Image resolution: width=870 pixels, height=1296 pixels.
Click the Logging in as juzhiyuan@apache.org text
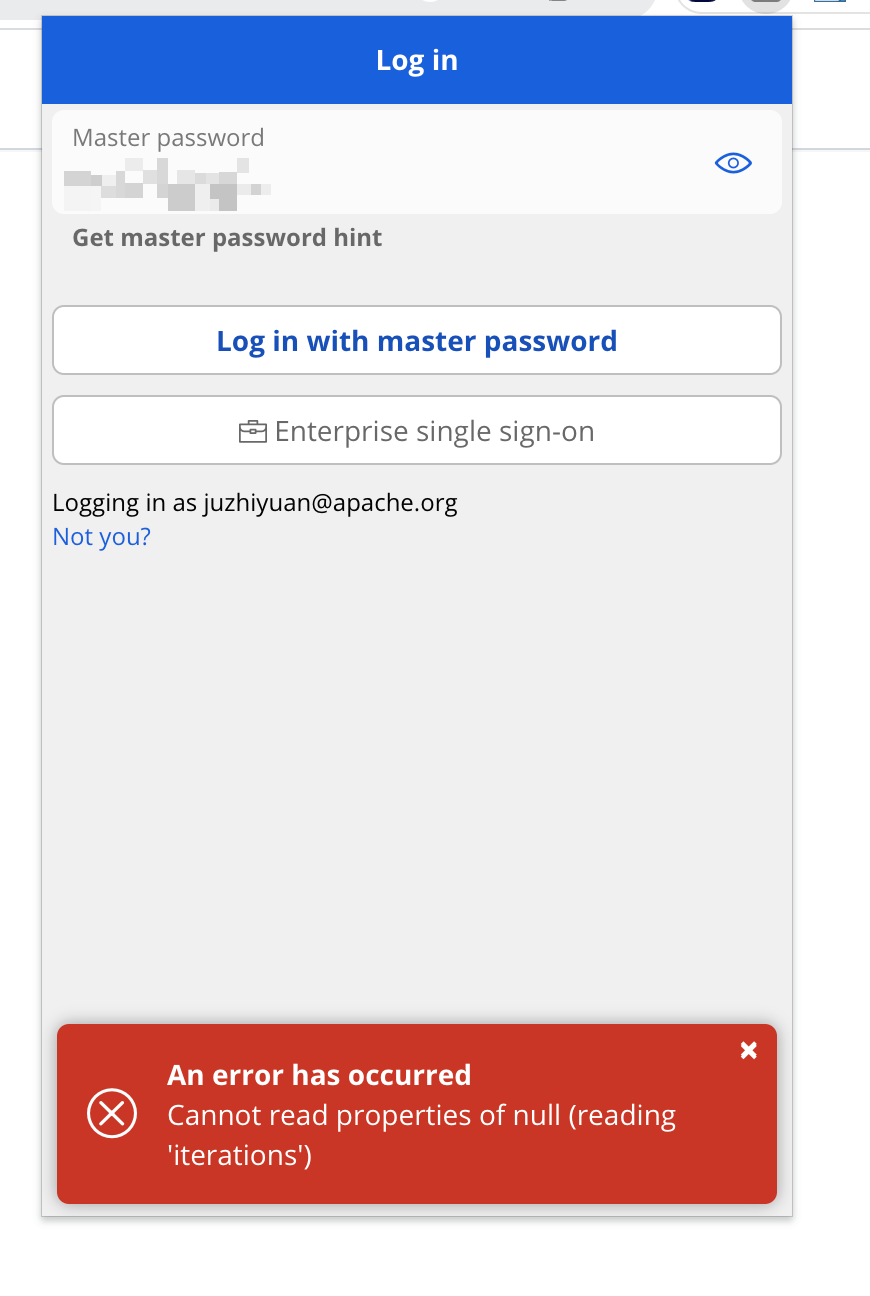255,502
